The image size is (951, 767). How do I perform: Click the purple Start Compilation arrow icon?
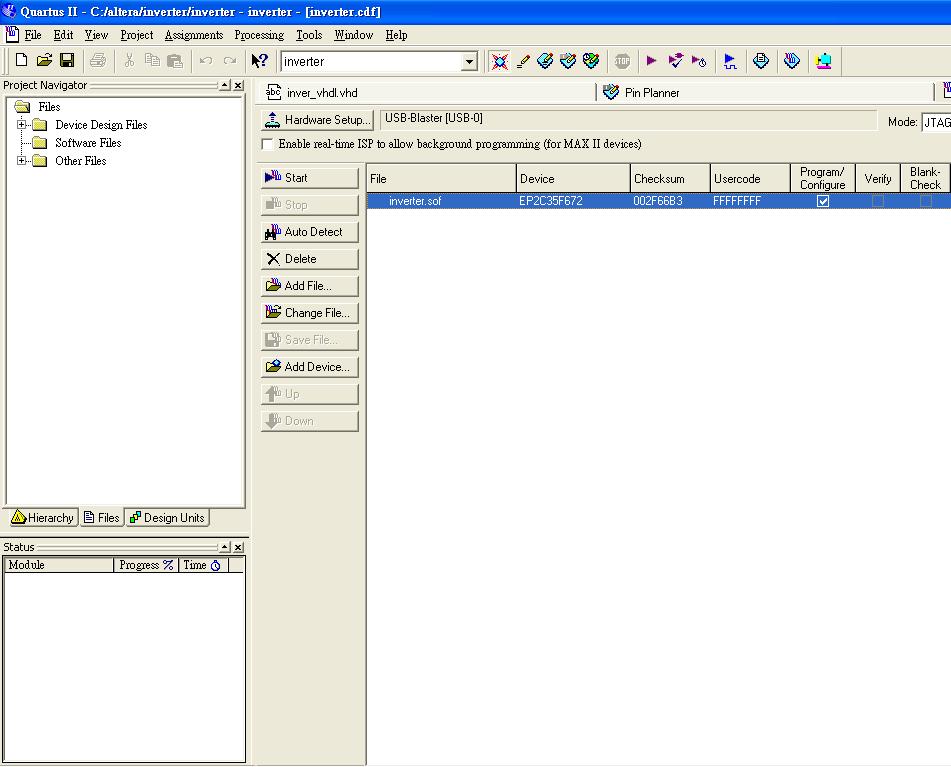point(652,61)
